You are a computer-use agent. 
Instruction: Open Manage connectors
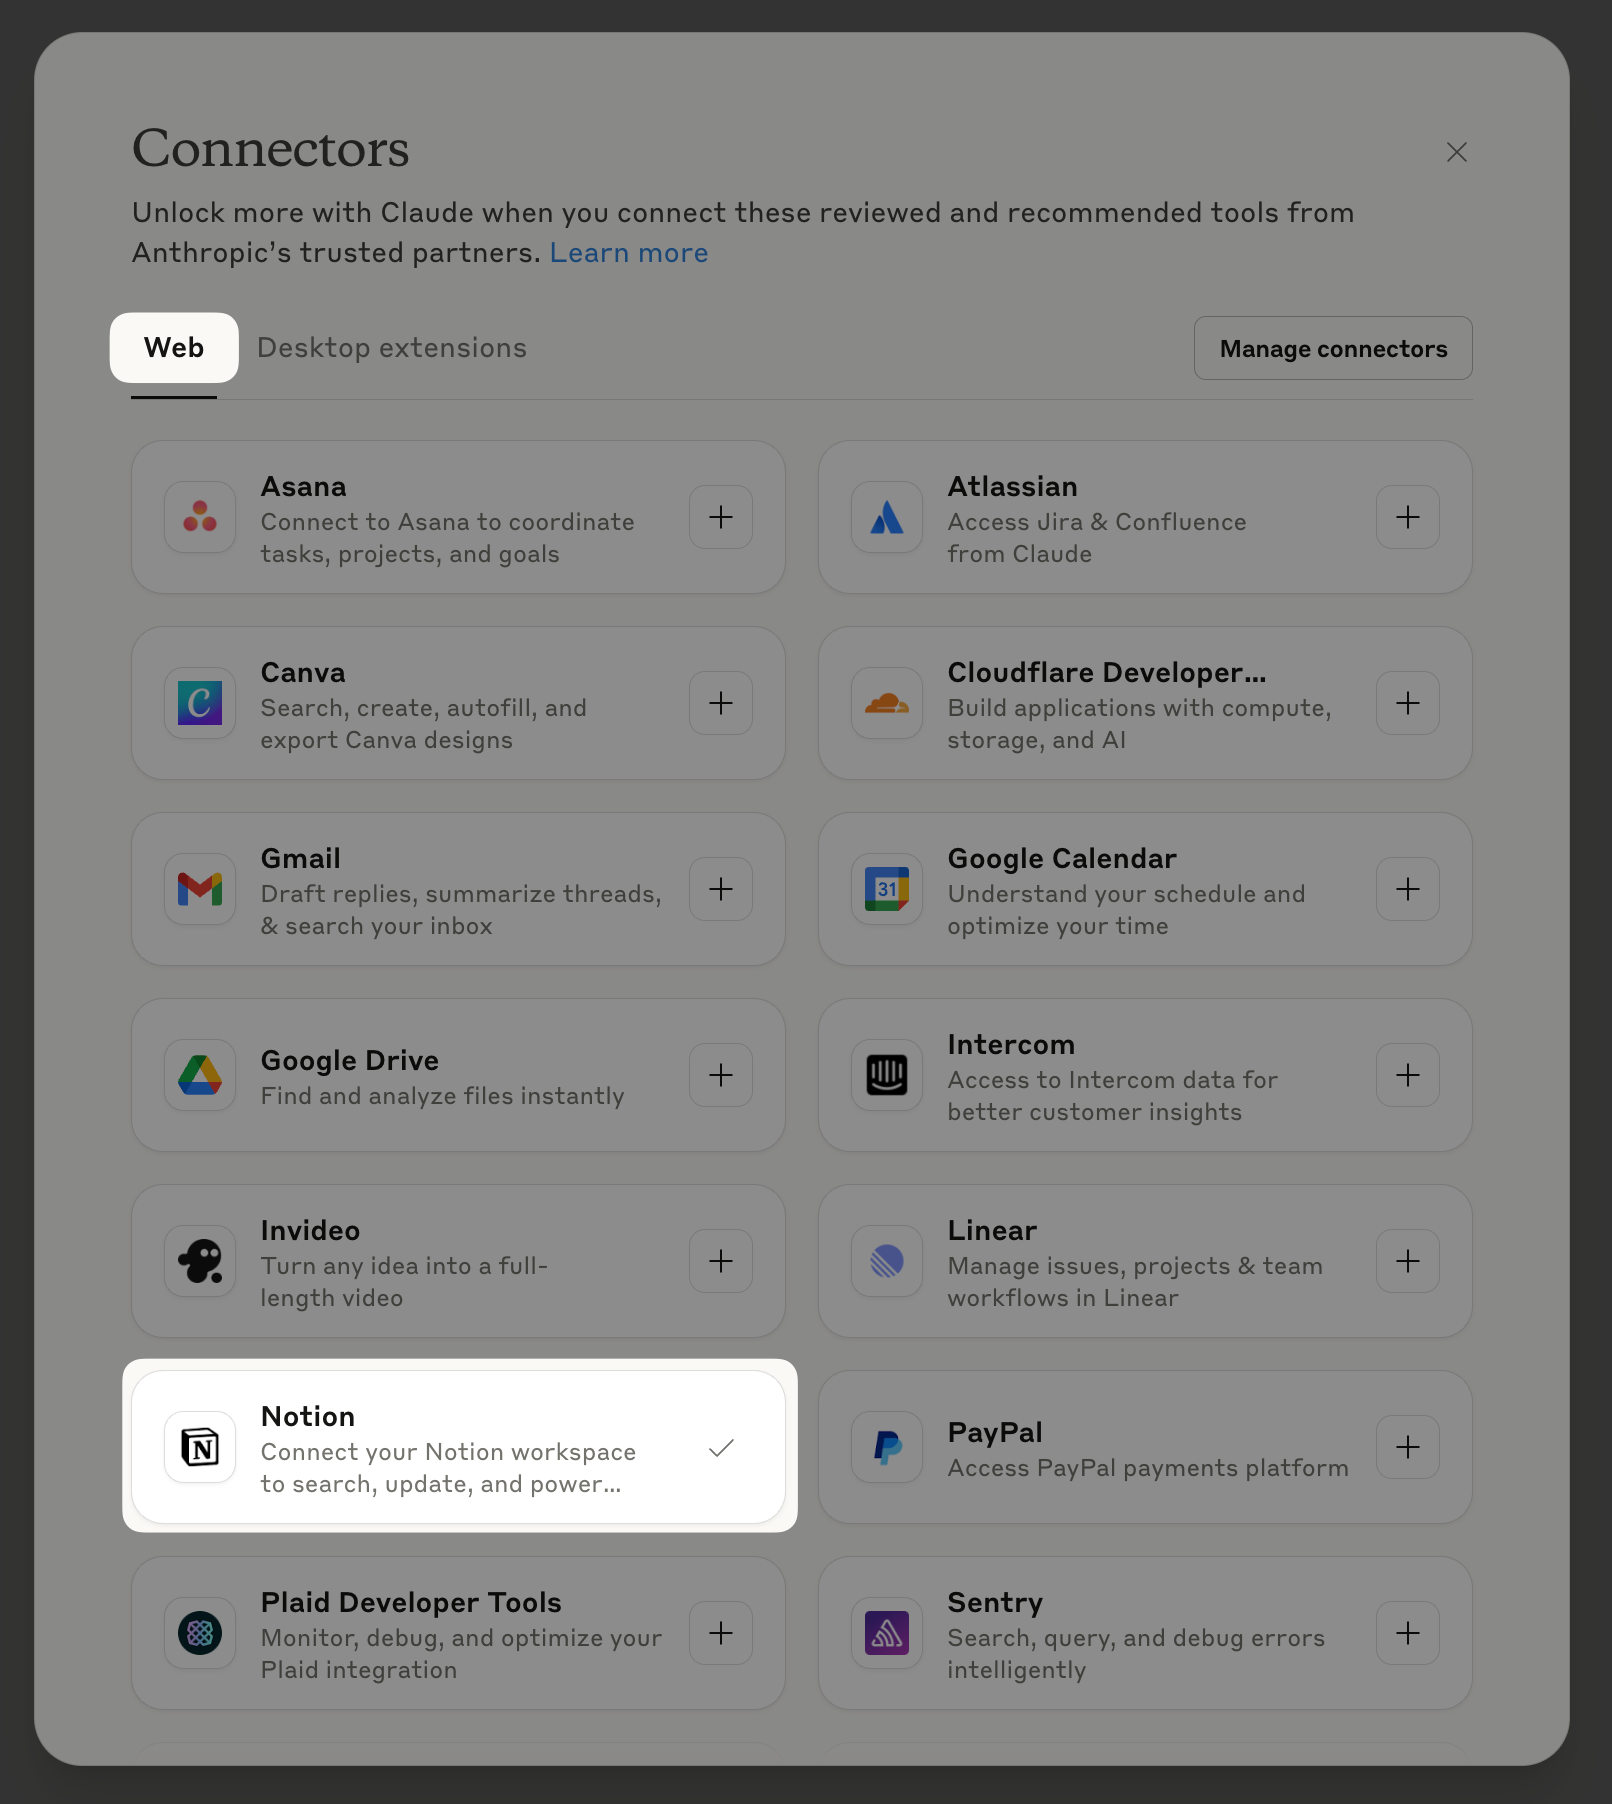[1333, 348]
